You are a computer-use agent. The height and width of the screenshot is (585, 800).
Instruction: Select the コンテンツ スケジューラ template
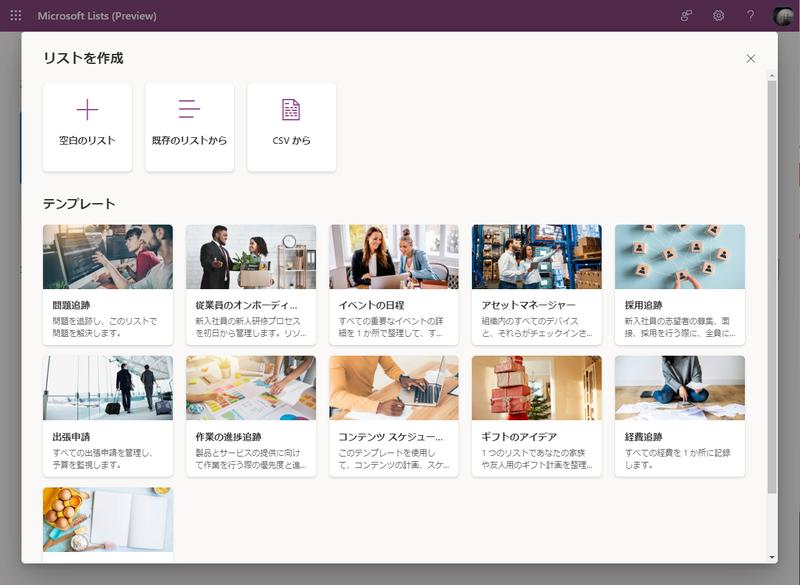click(394, 416)
